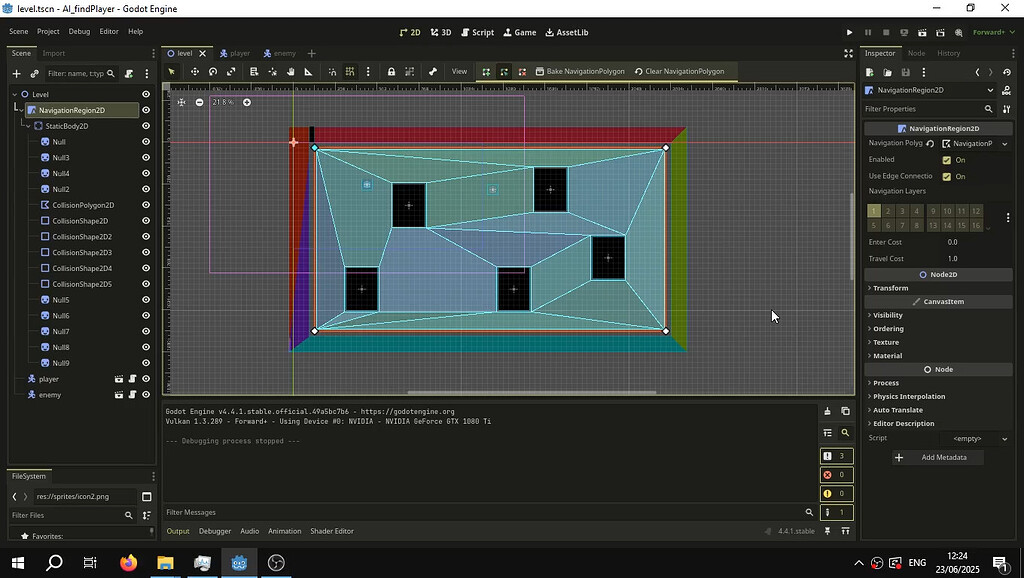This screenshot has width=1024, height=578.
Task: Select the erase points polygon tool
Action: click(522, 71)
